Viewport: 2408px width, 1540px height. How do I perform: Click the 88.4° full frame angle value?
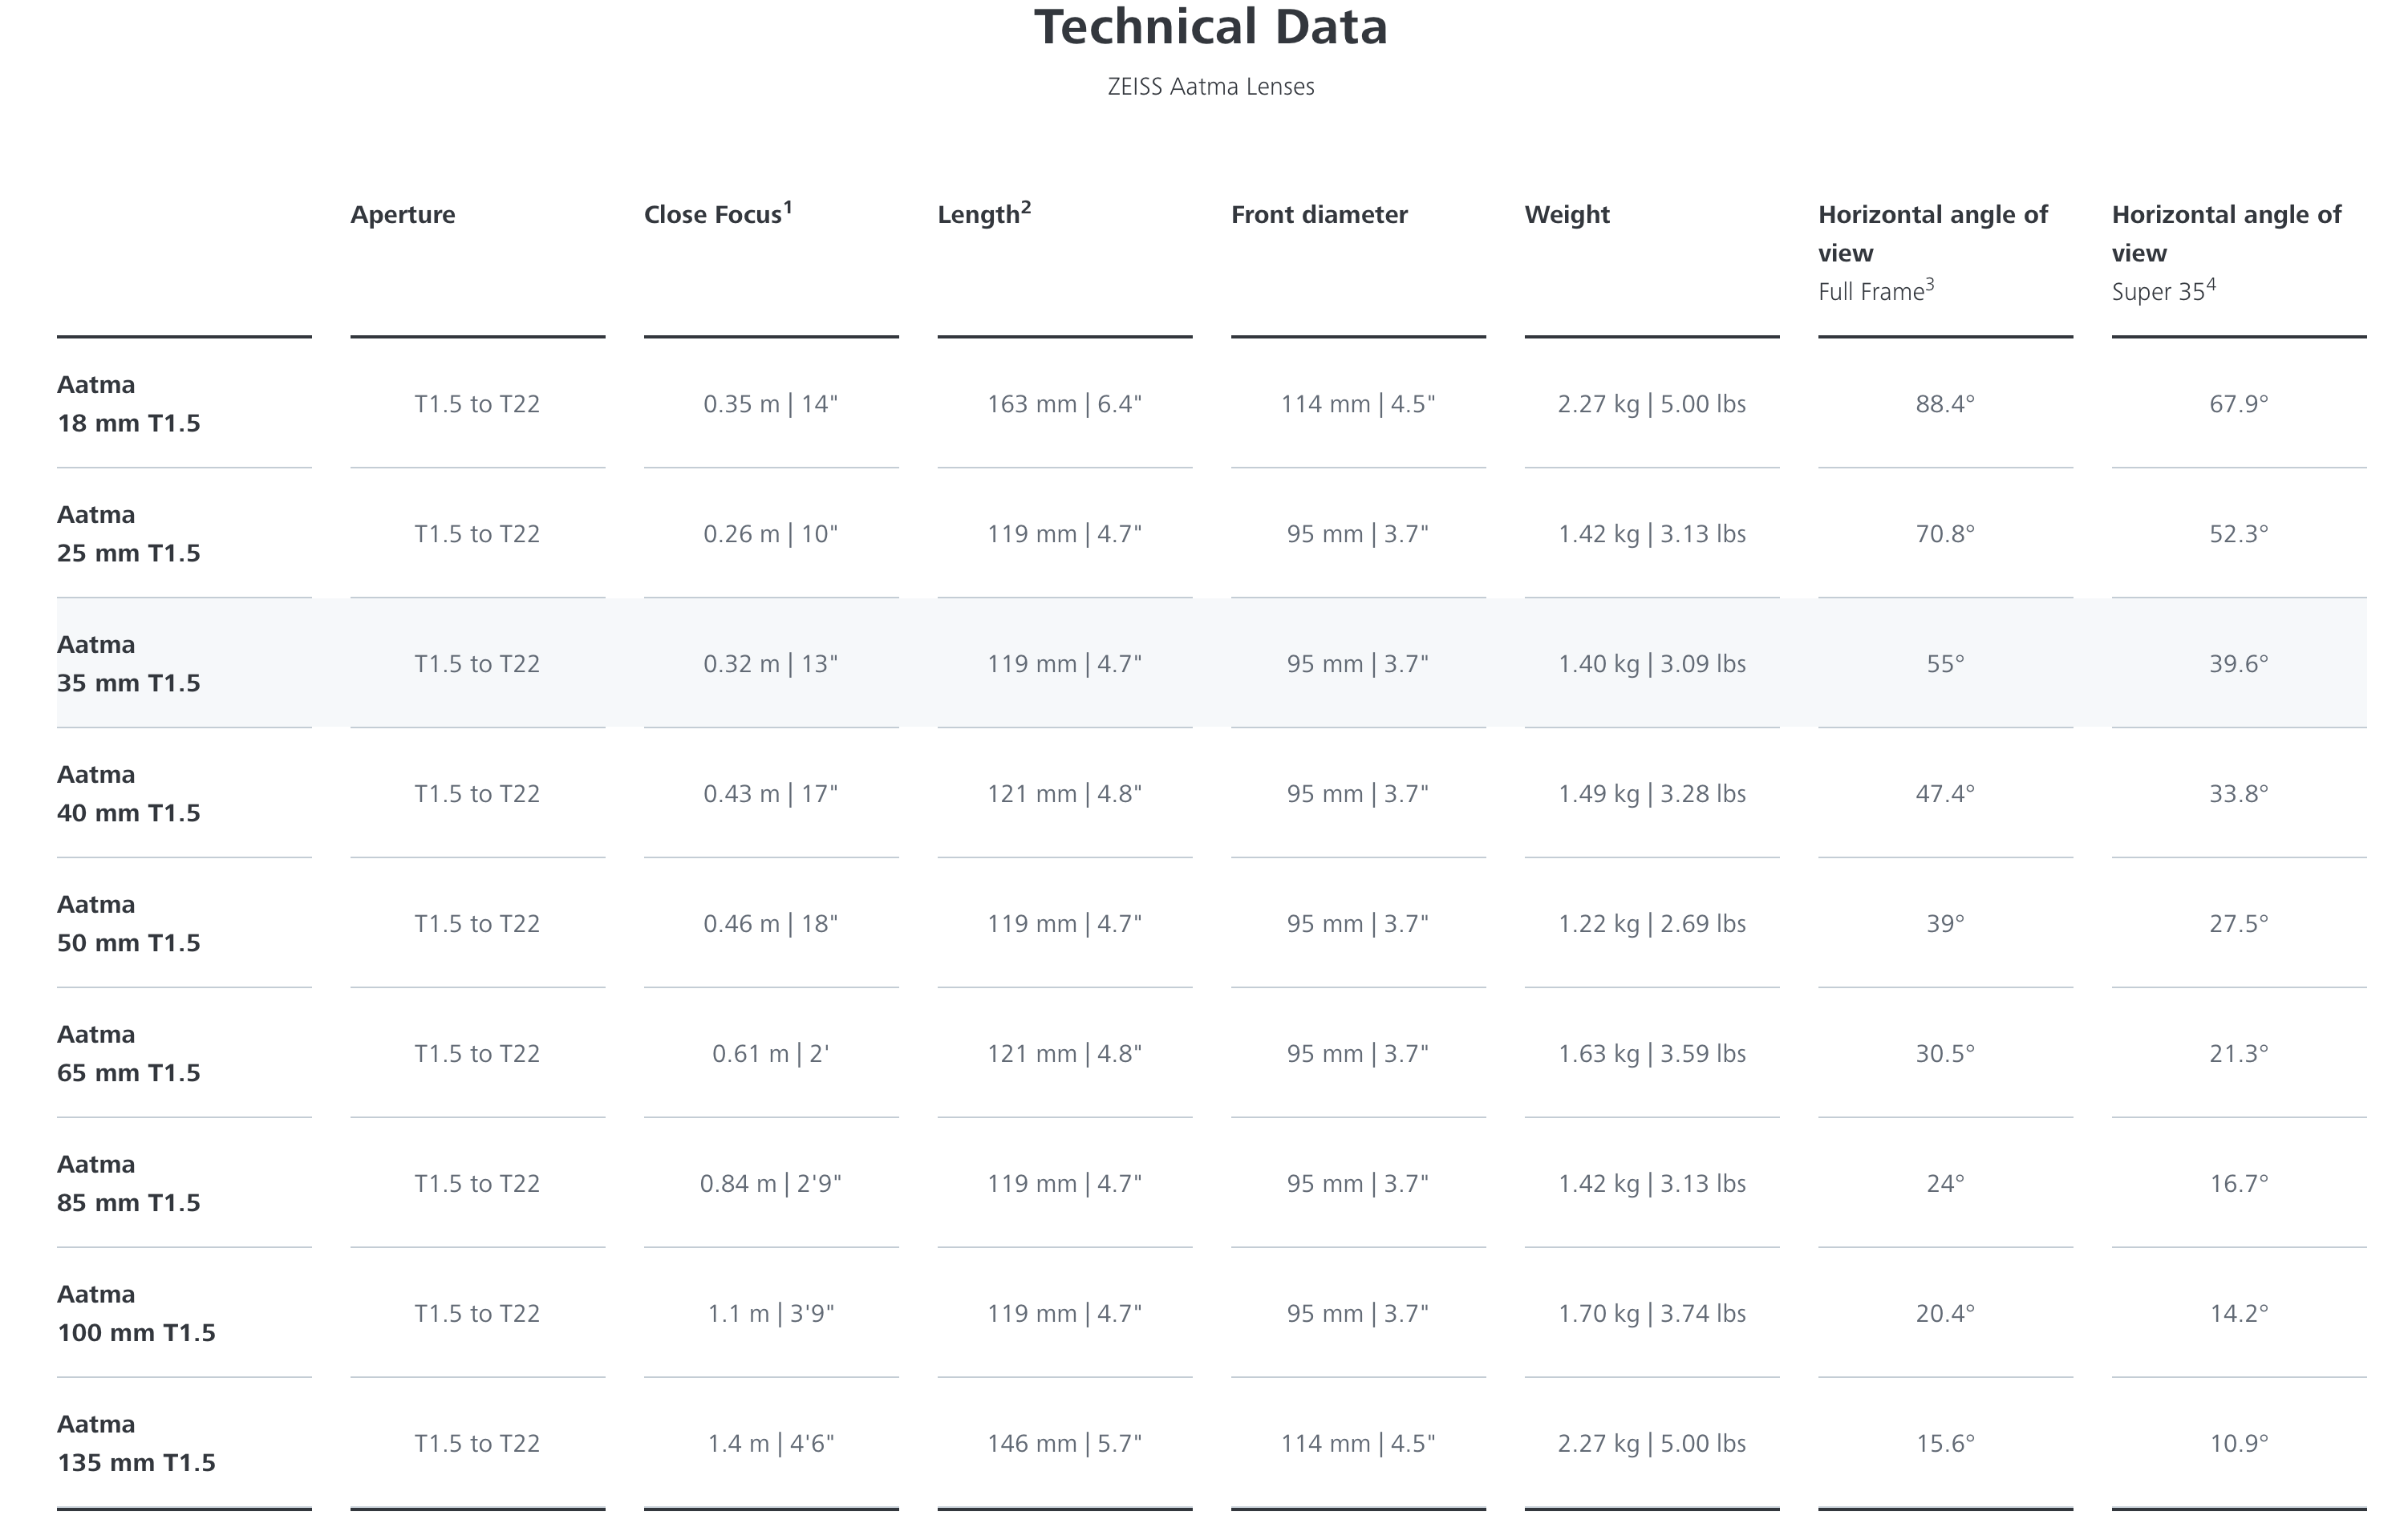[1944, 404]
